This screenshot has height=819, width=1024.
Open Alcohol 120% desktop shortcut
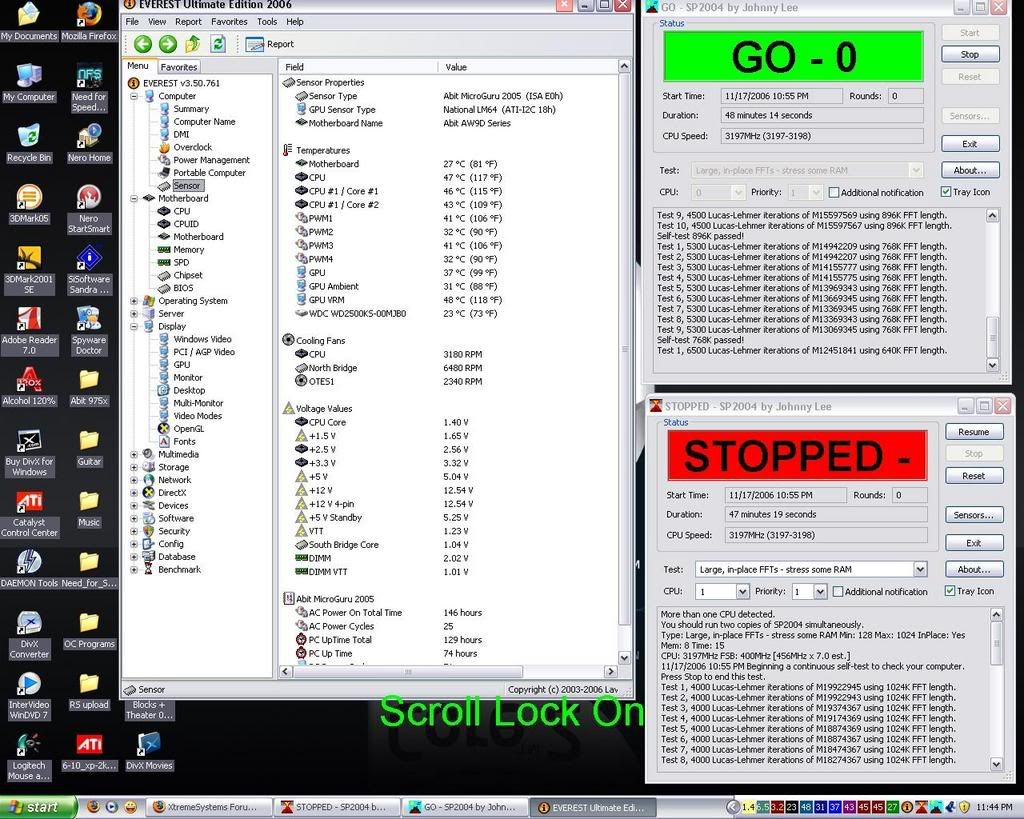(x=29, y=386)
